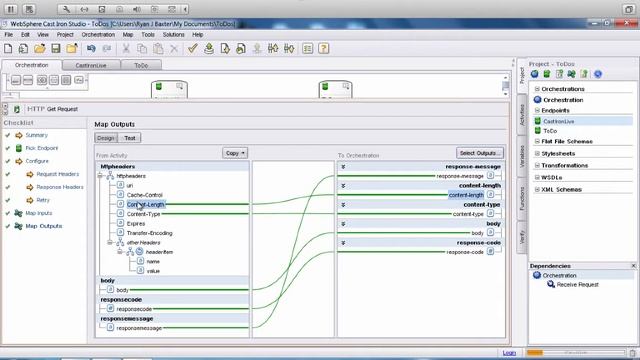Click the green endpoint icon in HTTP Get Request header
Image resolution: width=640 pixels, height=360 pixels.
[17, 109]
